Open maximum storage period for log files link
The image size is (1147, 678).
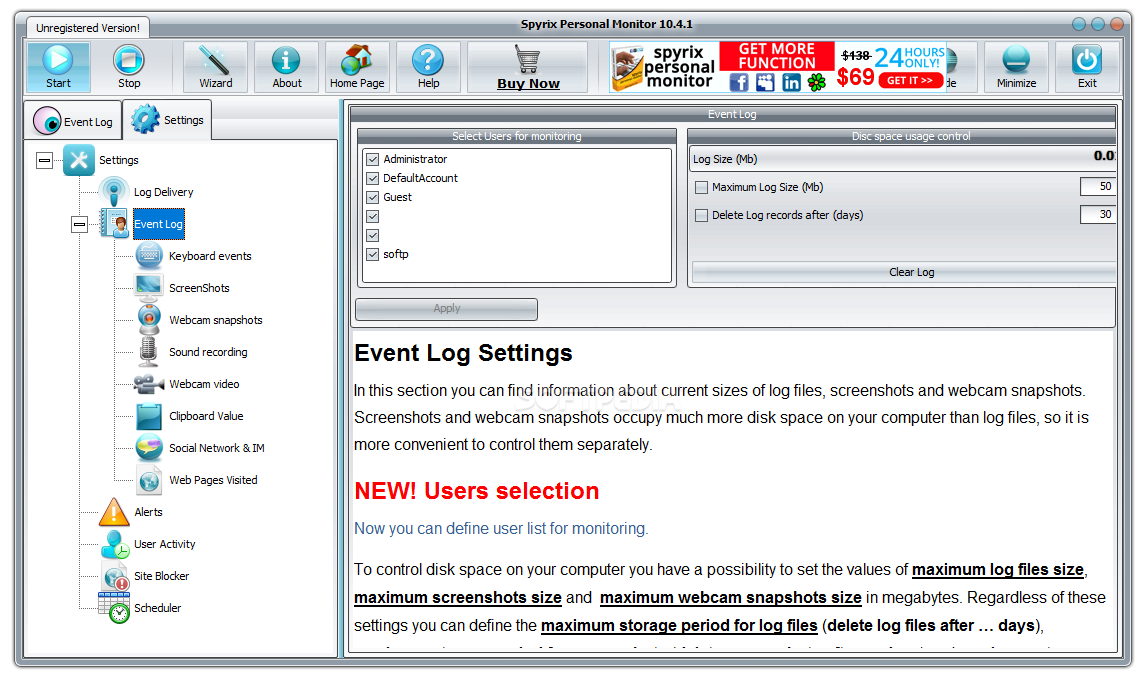pyautogui.click(x=679, y=625)
